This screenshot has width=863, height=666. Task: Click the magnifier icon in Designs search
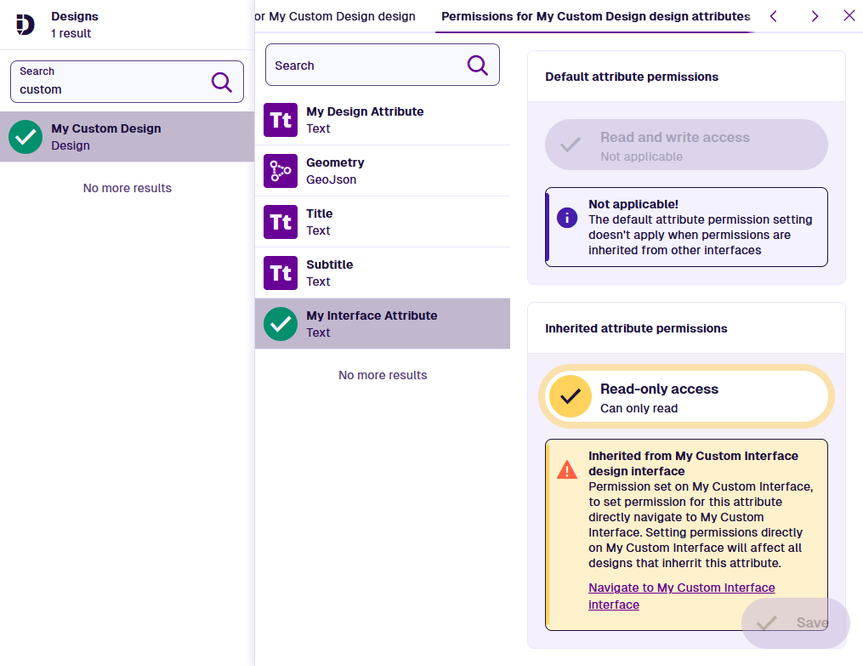click(221, 82)
